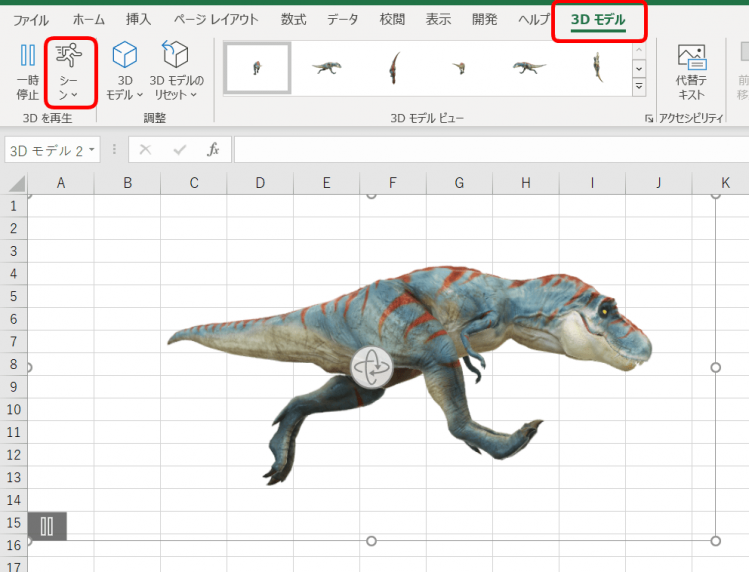The width and height of the screenshot is (749, 572).
Task: Switch to the データ tab
Action: pyautogui.click(x=342, y=20)
